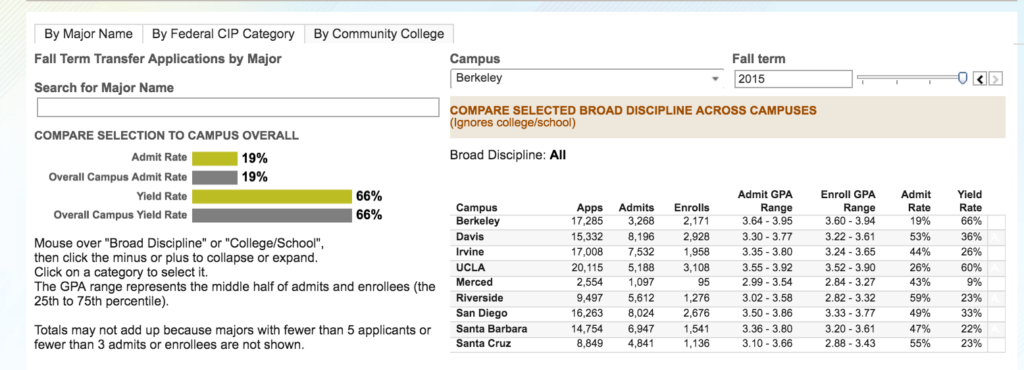Click the Fall term slider handle
Screen dimensions: 1024x370
962,78
